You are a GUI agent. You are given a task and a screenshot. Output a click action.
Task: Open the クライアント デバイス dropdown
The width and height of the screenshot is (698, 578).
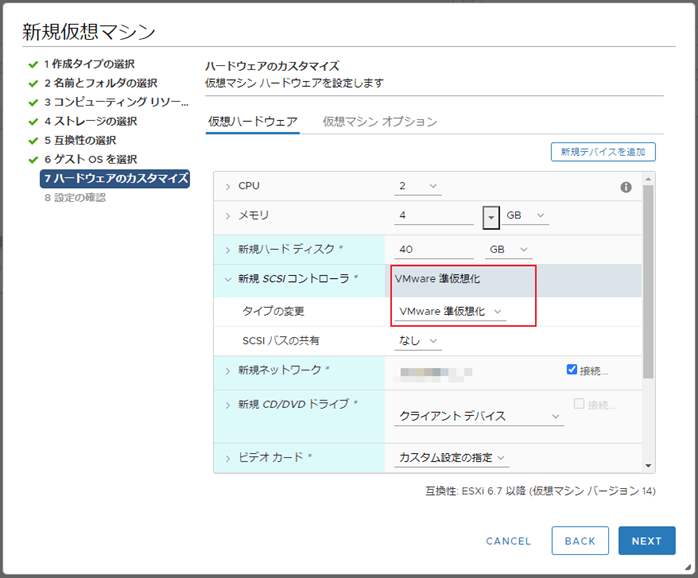click(479, 416)
